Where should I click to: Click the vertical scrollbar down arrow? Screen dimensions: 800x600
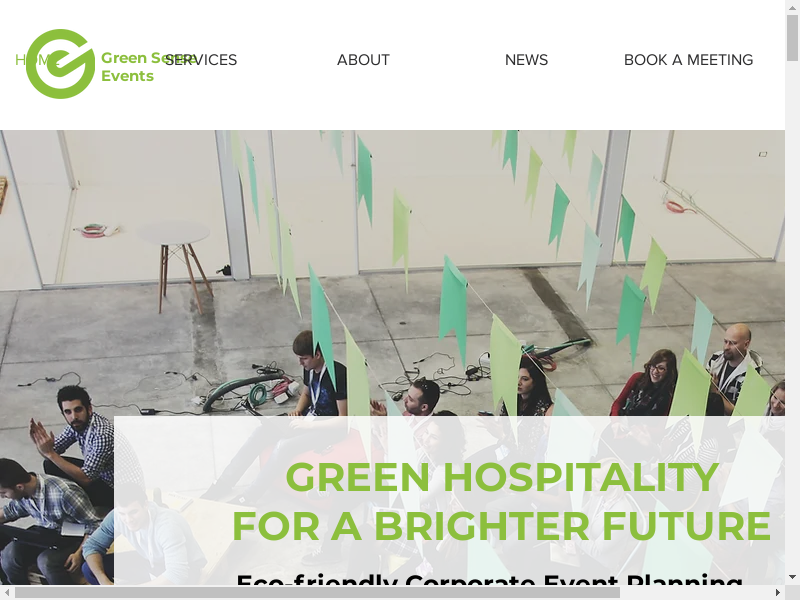click(792, 577)
